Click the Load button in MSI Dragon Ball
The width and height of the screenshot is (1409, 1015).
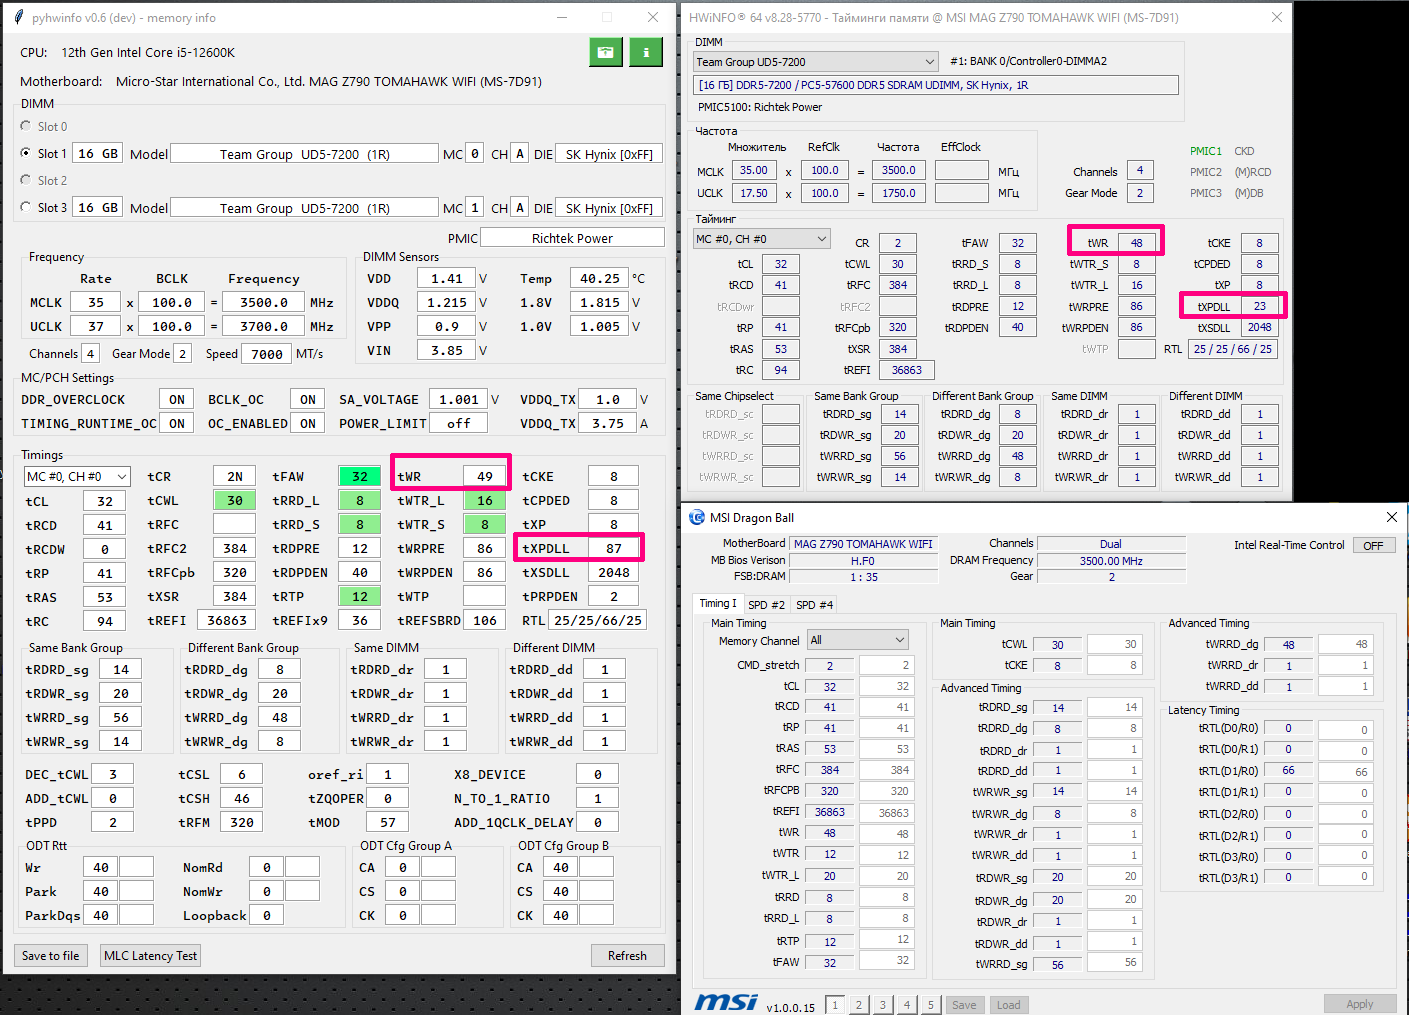[1008, 1005]
